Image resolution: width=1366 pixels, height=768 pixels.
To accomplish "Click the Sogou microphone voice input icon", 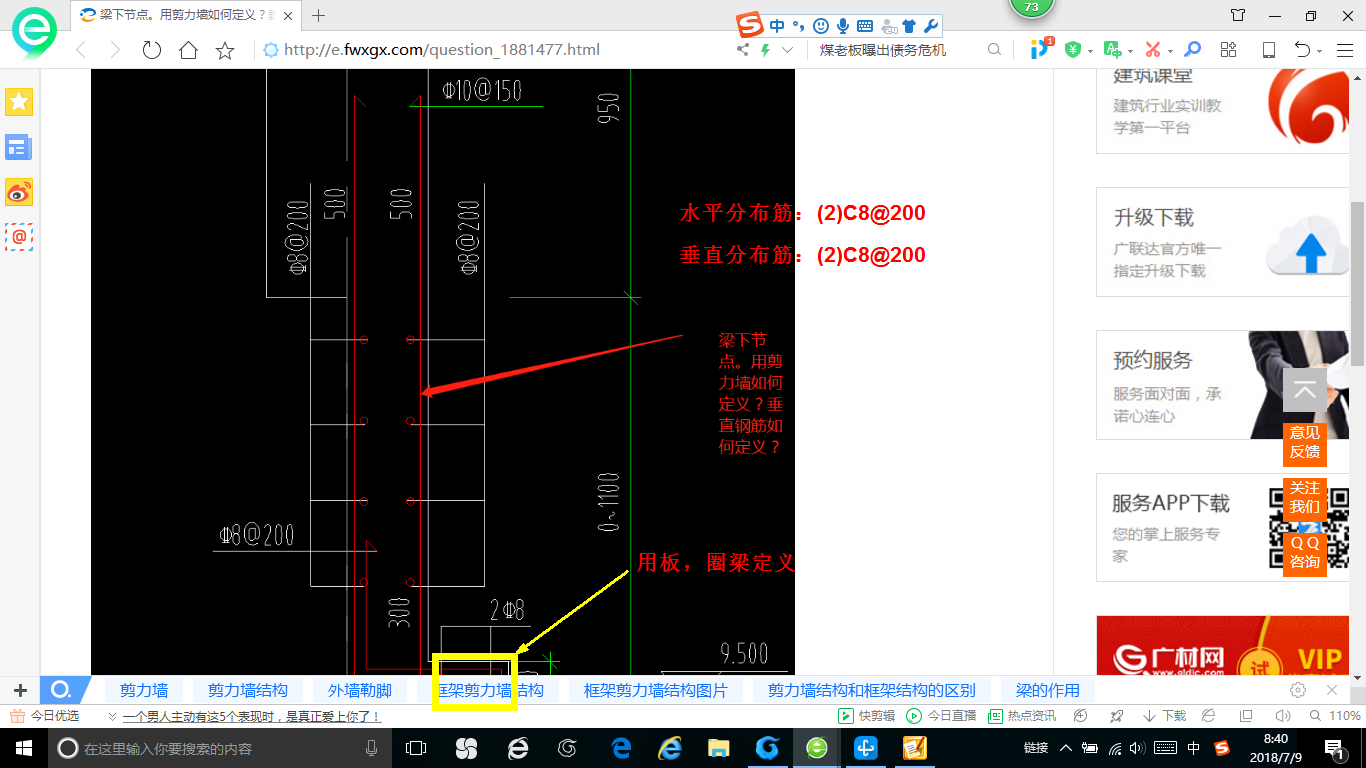I will pos(843,27).
